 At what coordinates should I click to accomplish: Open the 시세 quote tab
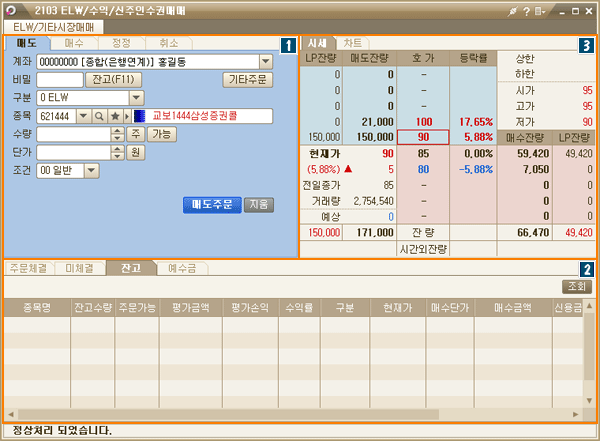pyautogui.click(x=317, y=43)
